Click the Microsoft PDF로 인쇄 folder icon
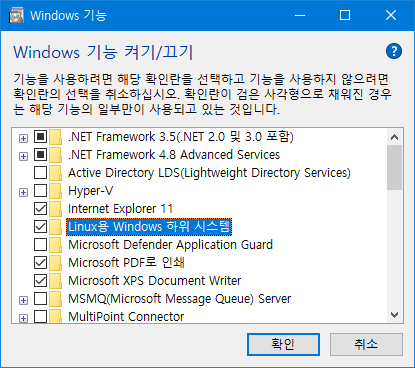This screenshot has width=415, height=368. pyautogui.click(x=55, y=263)
